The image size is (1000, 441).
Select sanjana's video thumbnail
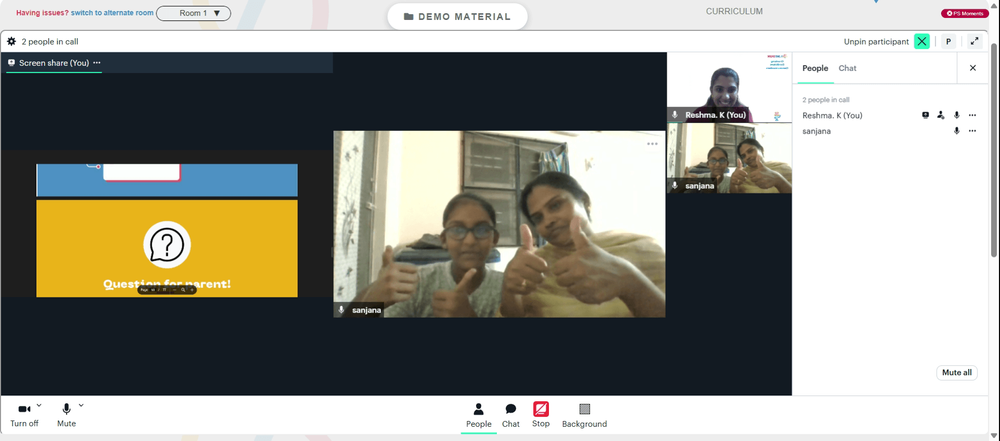[x=729, y=158]
